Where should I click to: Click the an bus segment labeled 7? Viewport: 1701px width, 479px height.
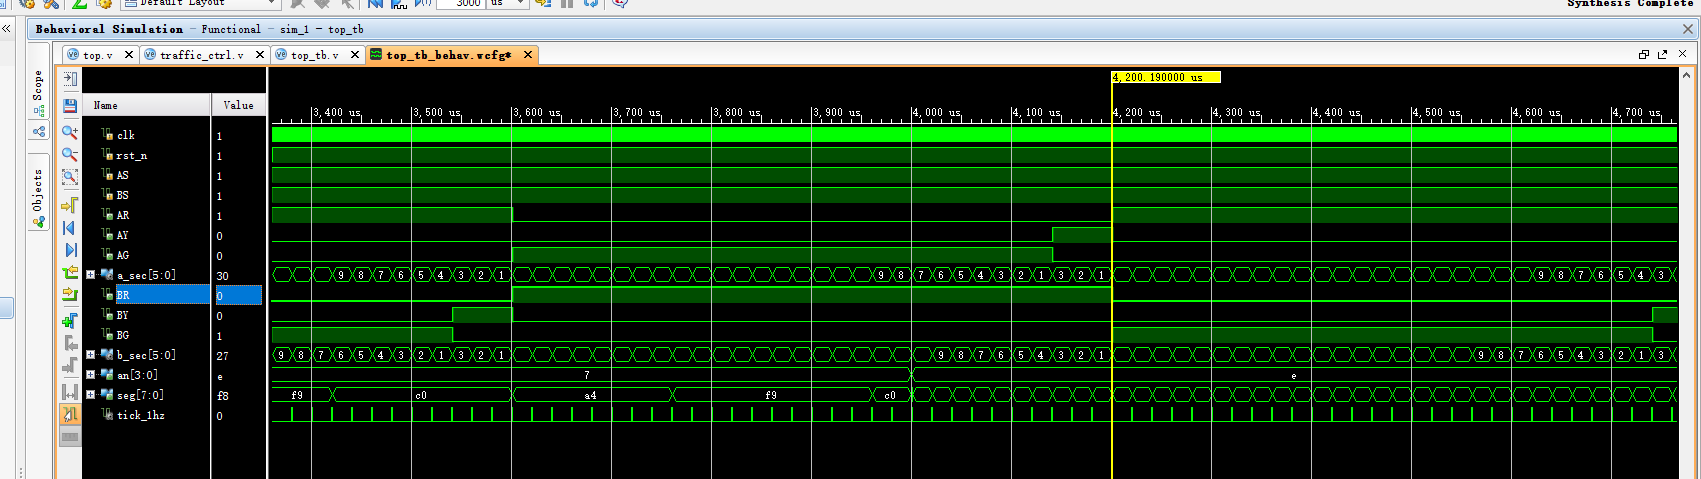[587, 375]
